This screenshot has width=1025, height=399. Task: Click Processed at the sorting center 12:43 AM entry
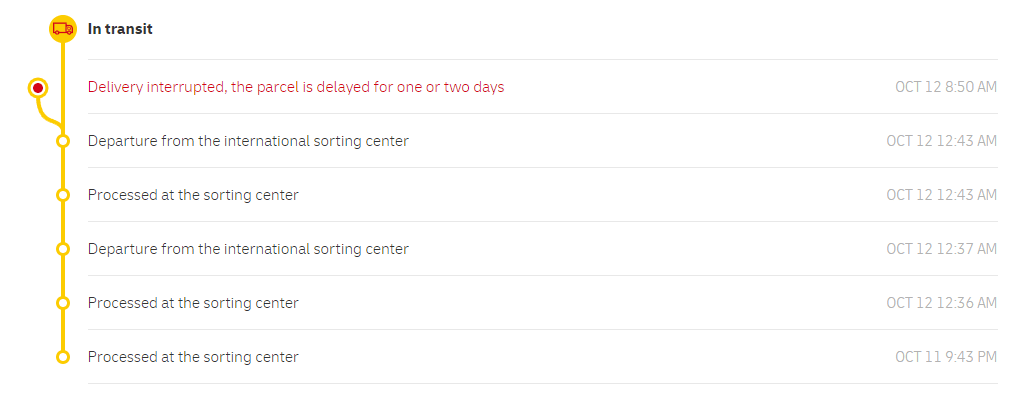tap(193, 195)
